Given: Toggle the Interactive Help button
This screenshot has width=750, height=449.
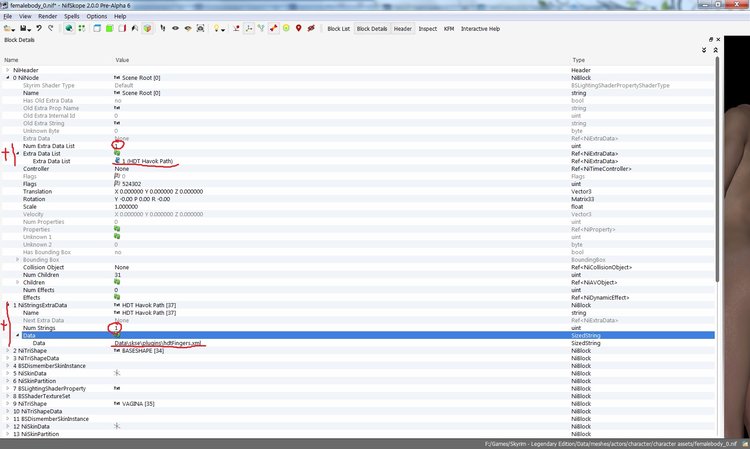Looking at the screenshot, I should click(x=480, y=29).
